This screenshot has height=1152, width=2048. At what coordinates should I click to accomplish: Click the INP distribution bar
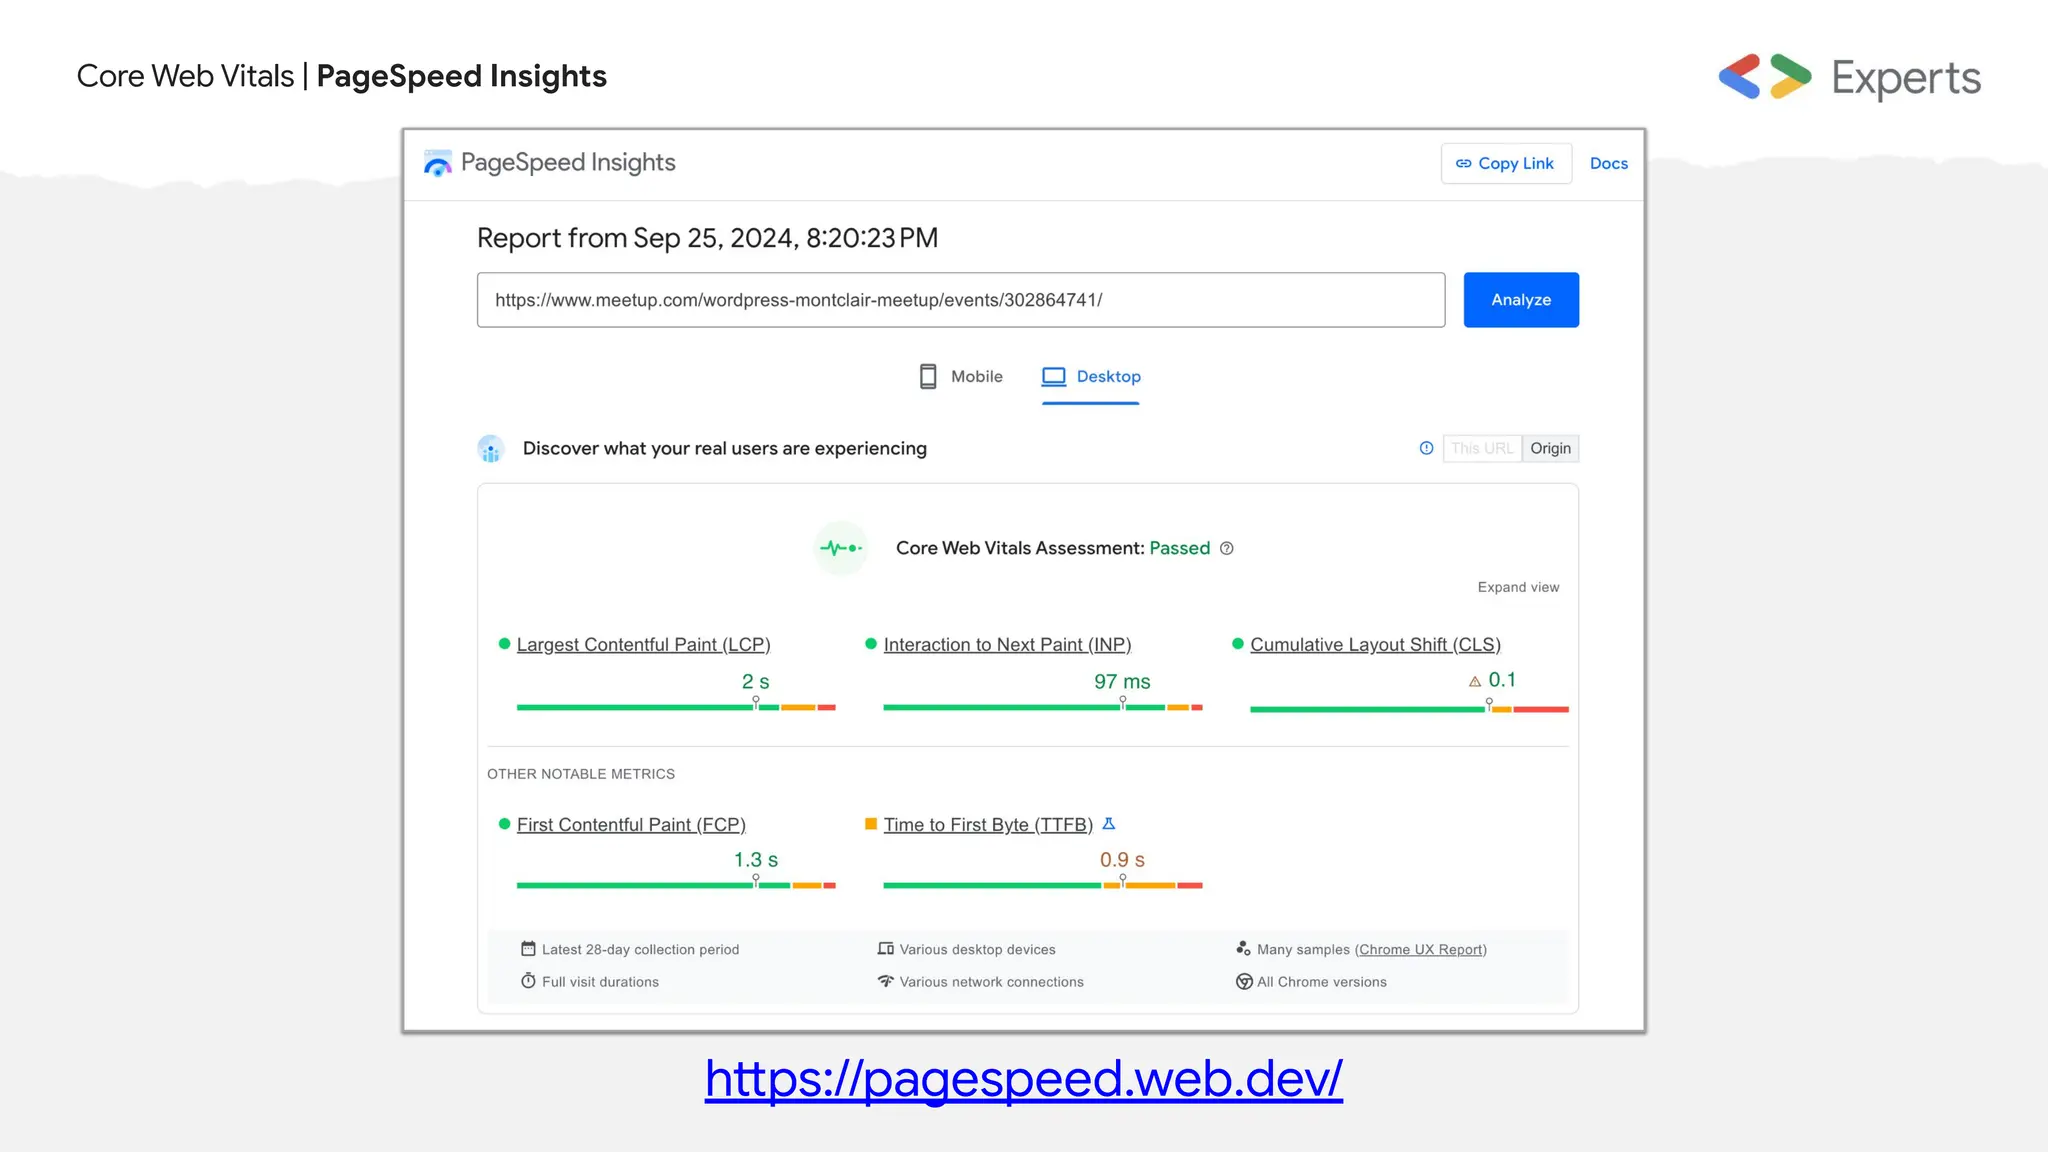click(1043, 707)
